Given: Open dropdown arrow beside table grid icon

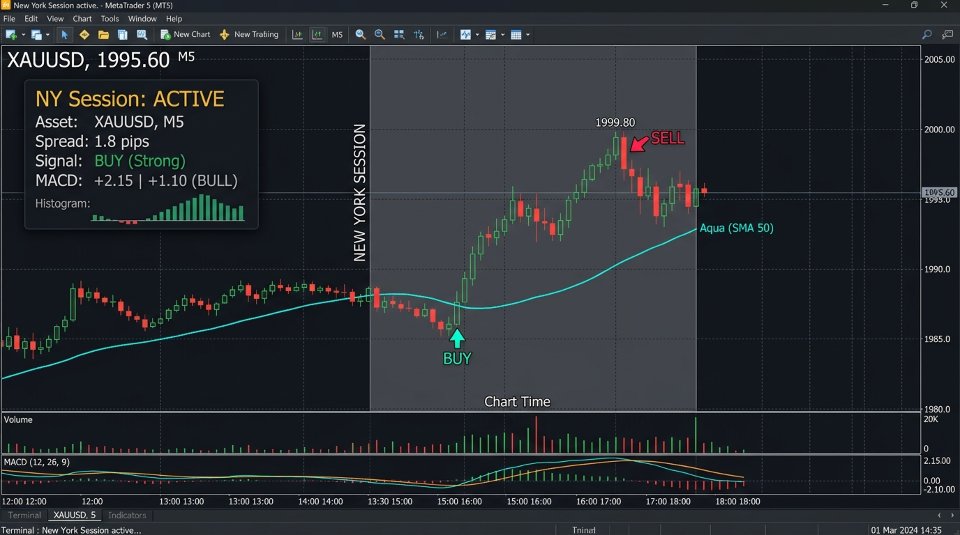Looking at the screenshot, I should (528, 35).
